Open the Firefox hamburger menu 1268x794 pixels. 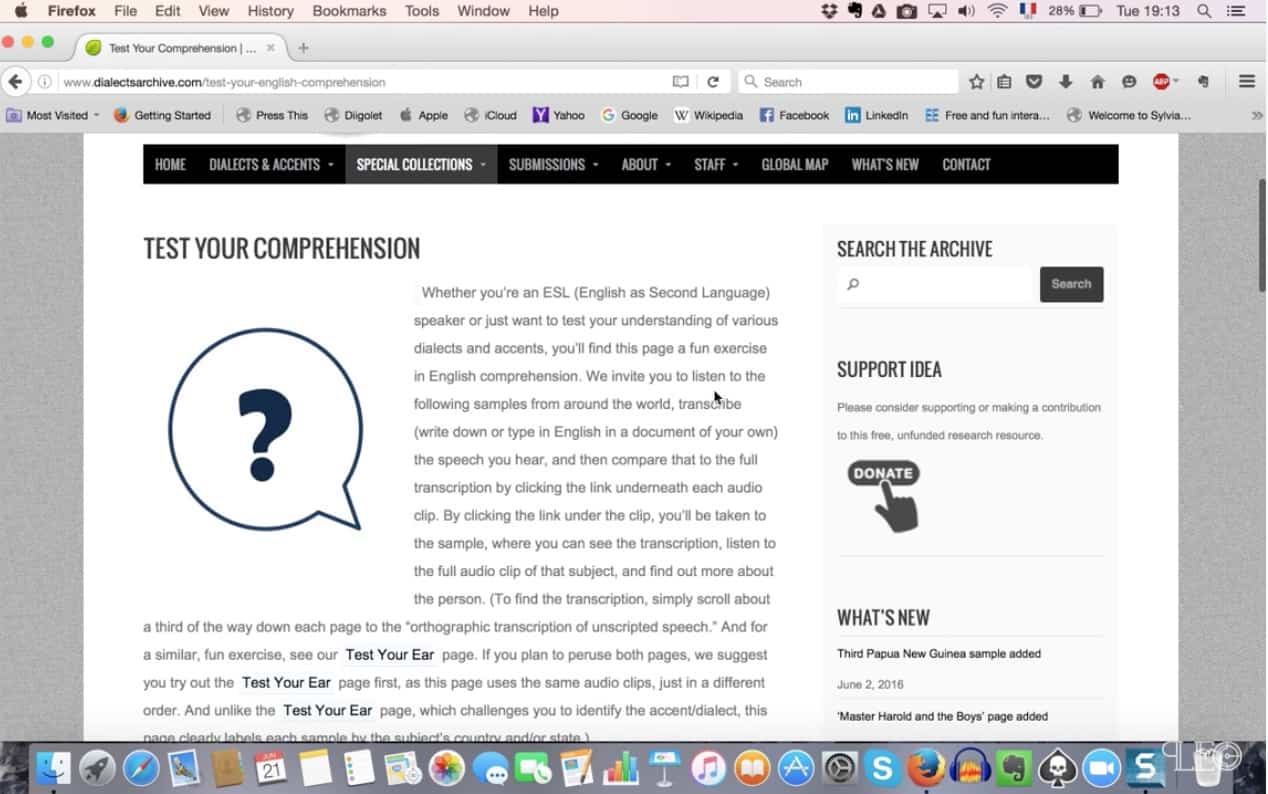pyautogui.click(x=1246, y=82)
